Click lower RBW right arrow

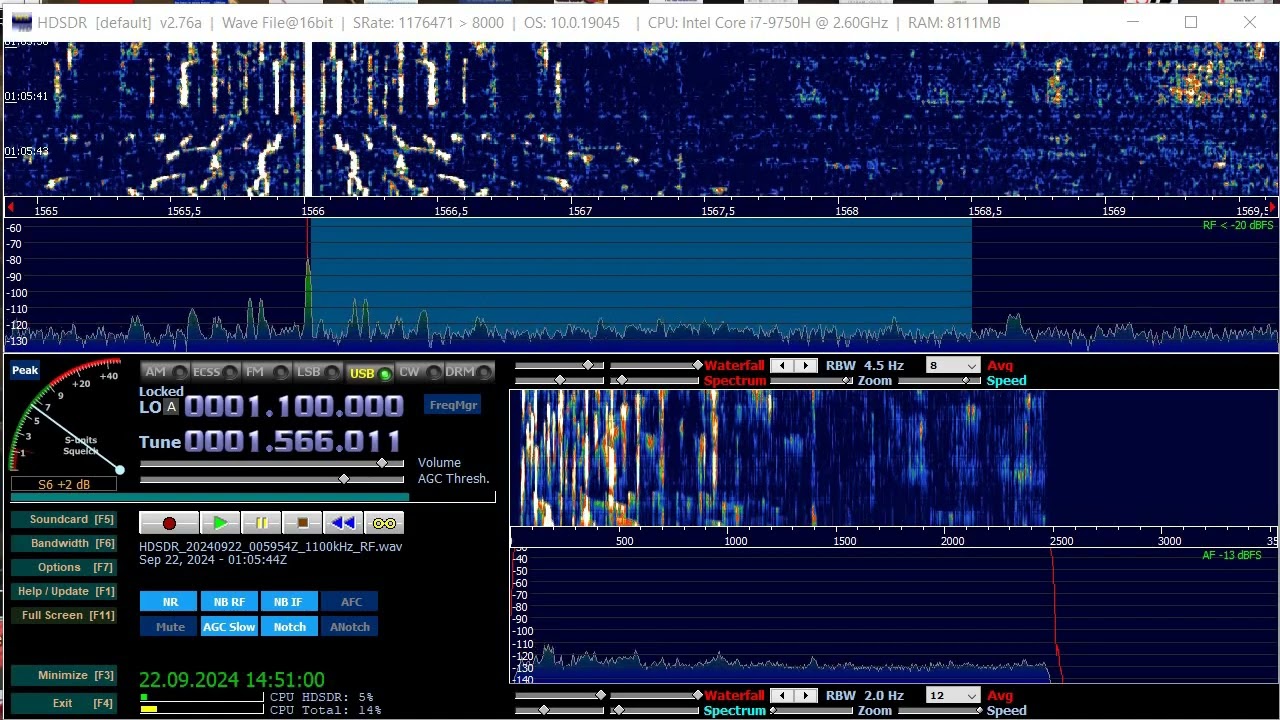point(806,695)
